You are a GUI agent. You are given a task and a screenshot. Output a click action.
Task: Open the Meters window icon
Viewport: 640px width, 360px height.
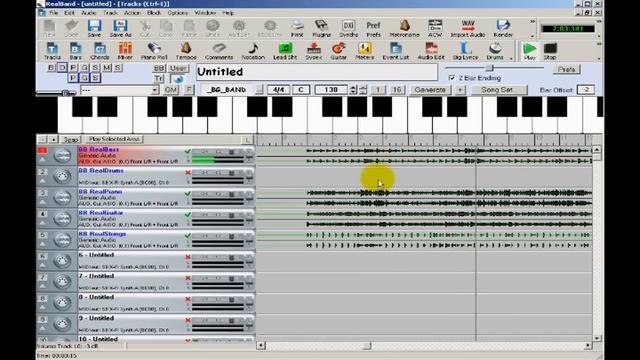364,51
